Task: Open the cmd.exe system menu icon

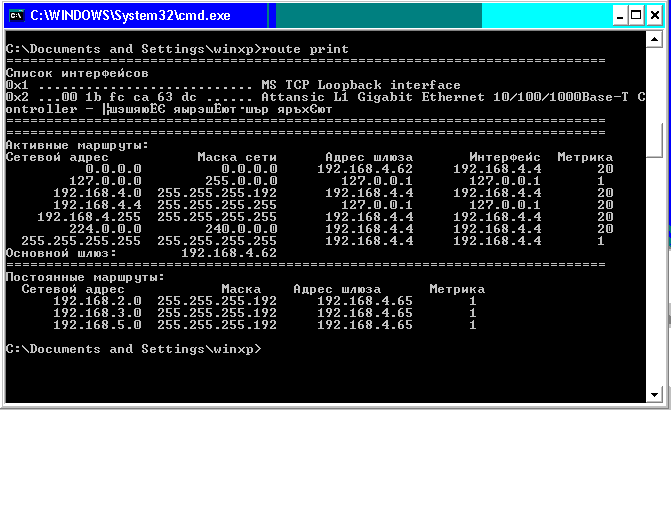Action: (x=16, y=15)
